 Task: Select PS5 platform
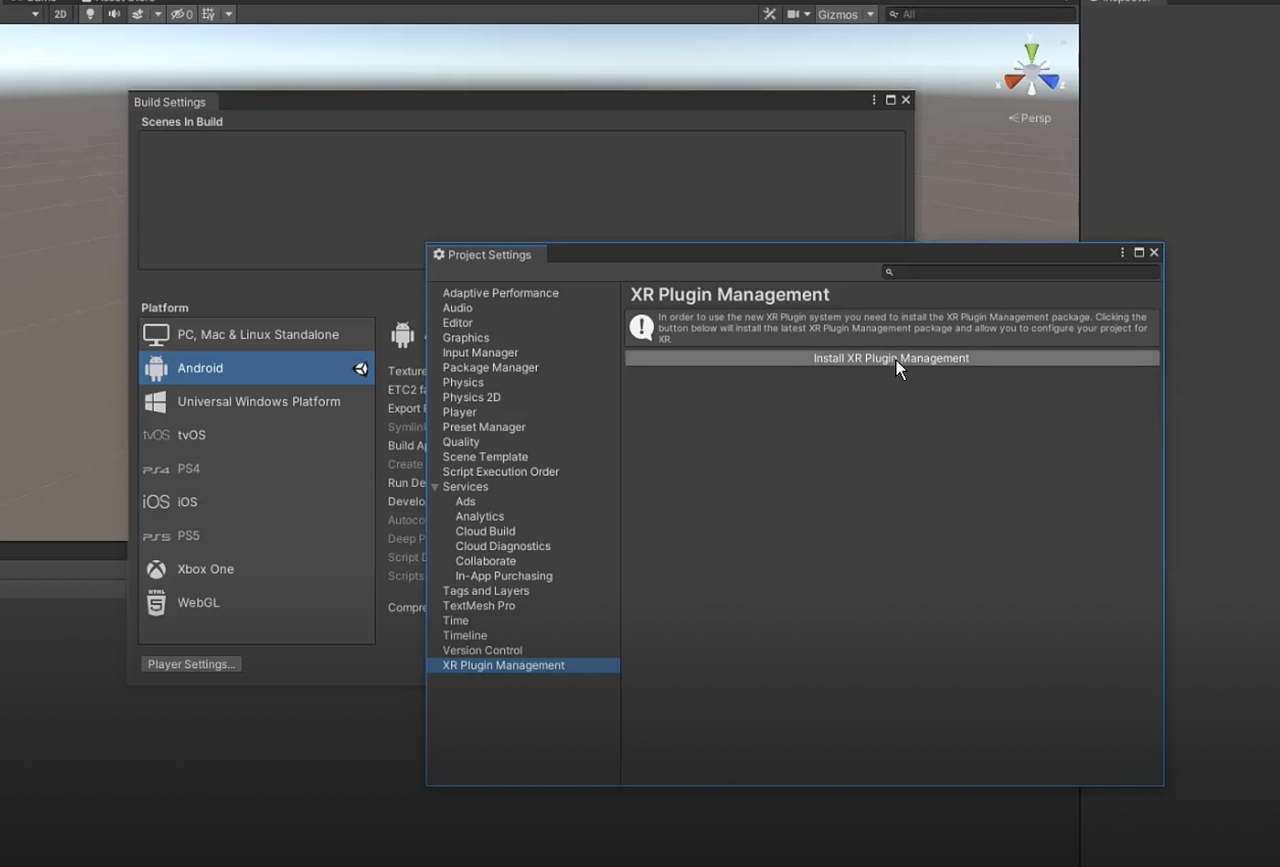[x=257, y=536]
